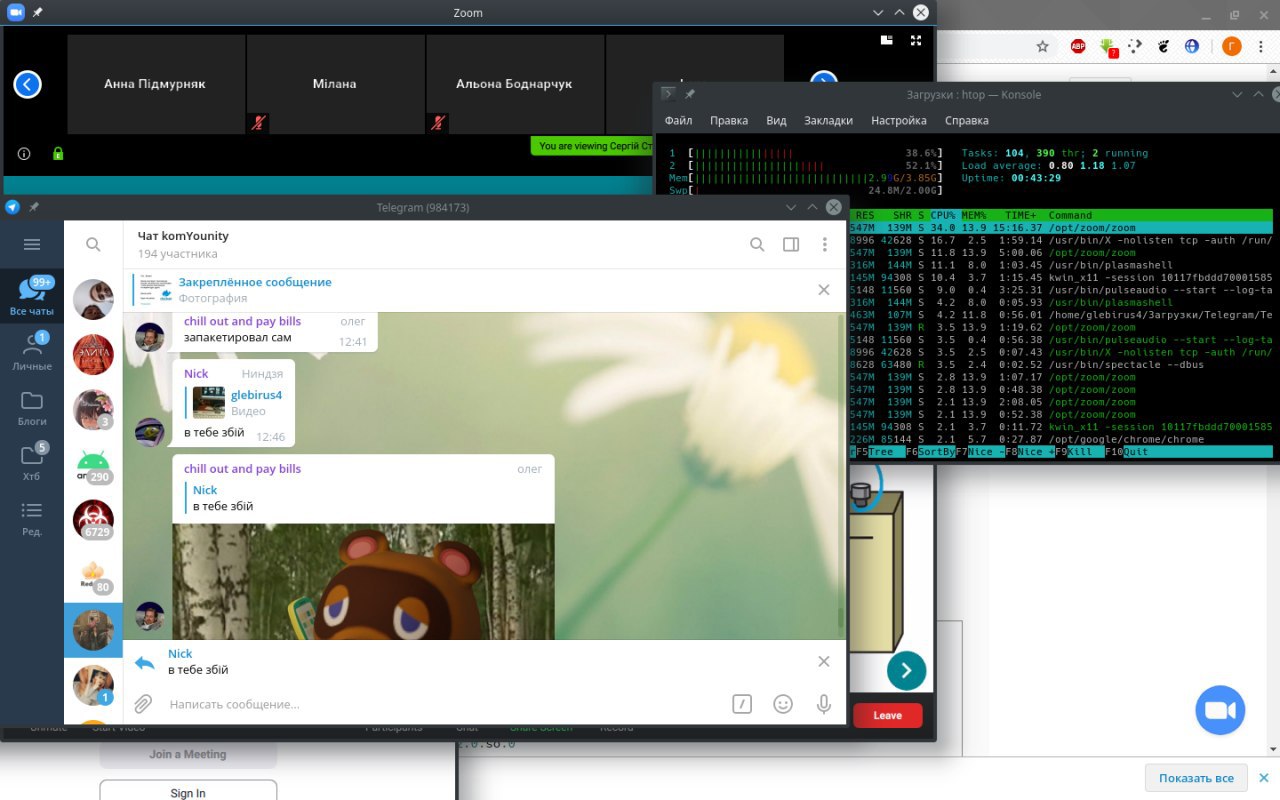Open chat with biohazard avatar, badge 6729
The width and height of the screenshot is (1280, 800).
(93, 519)
